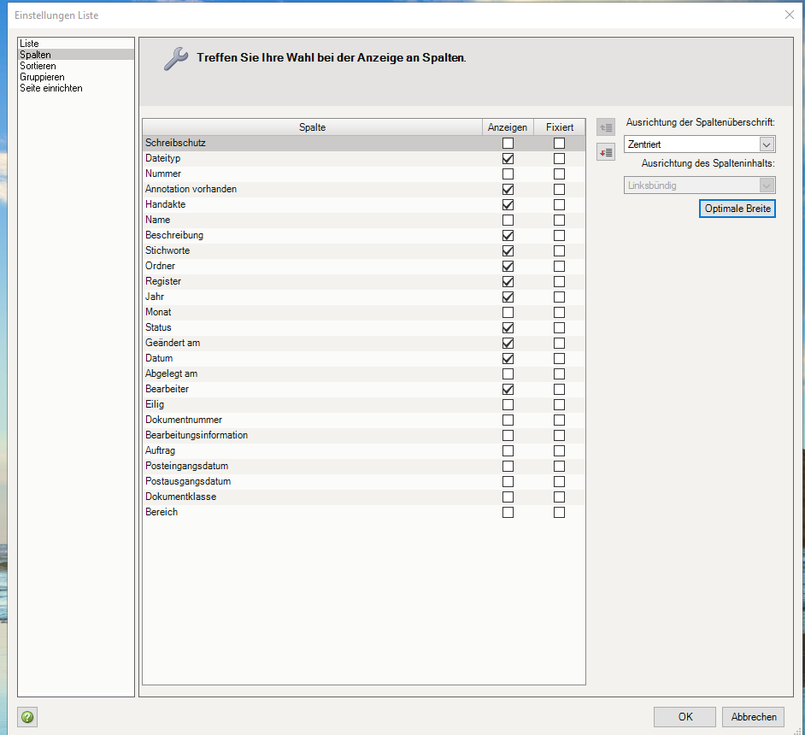Uncheck Anzeigen for Bearbeiter
The image size is (805, 735).
pos(508,390)
